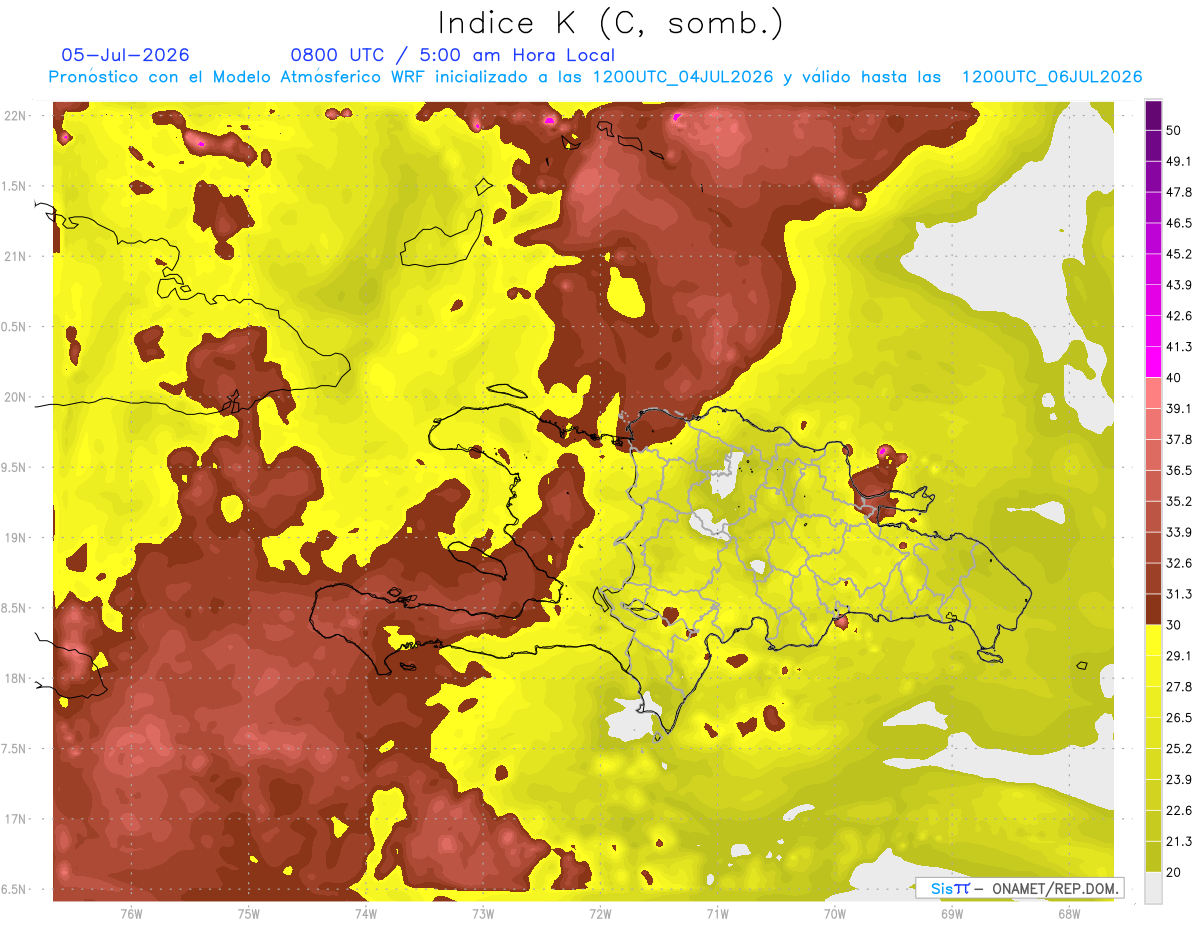Select the date '05-Jul-2026'

pos(125,55)
